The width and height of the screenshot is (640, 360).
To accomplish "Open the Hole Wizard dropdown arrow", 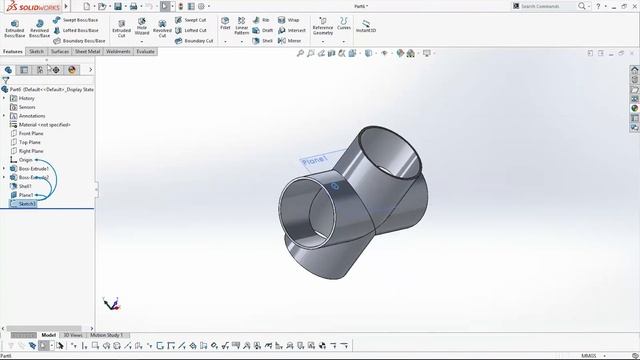I will (142, 42).
